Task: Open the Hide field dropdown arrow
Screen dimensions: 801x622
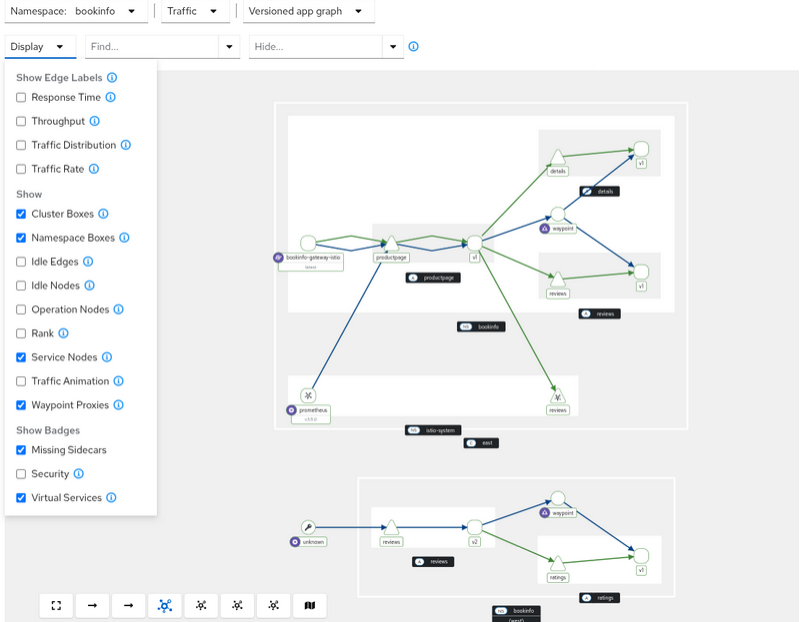Action: [393, 46]
